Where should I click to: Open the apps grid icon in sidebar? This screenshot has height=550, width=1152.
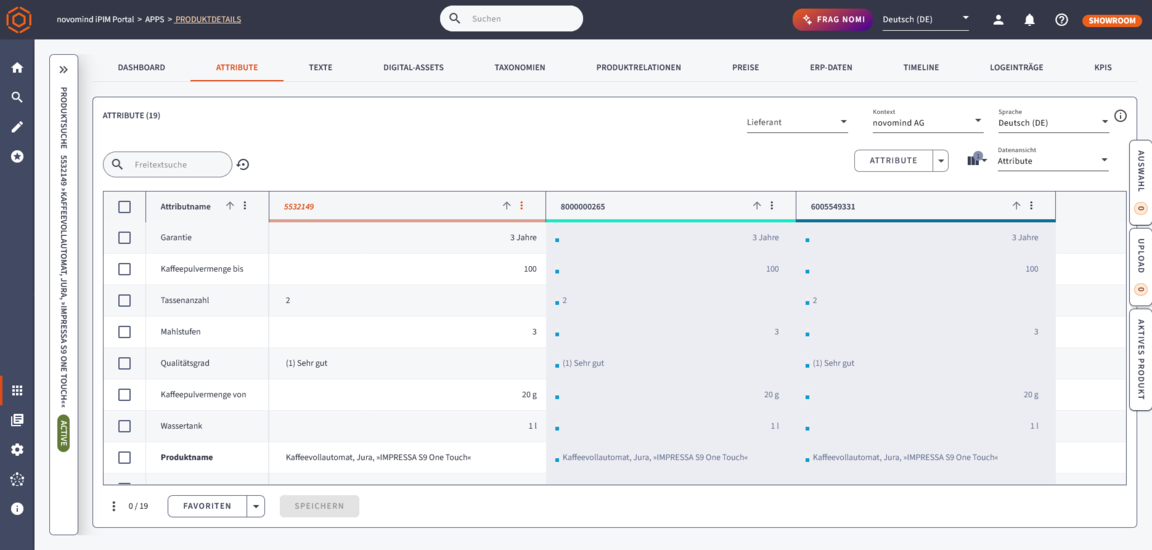tap(17, 390)
